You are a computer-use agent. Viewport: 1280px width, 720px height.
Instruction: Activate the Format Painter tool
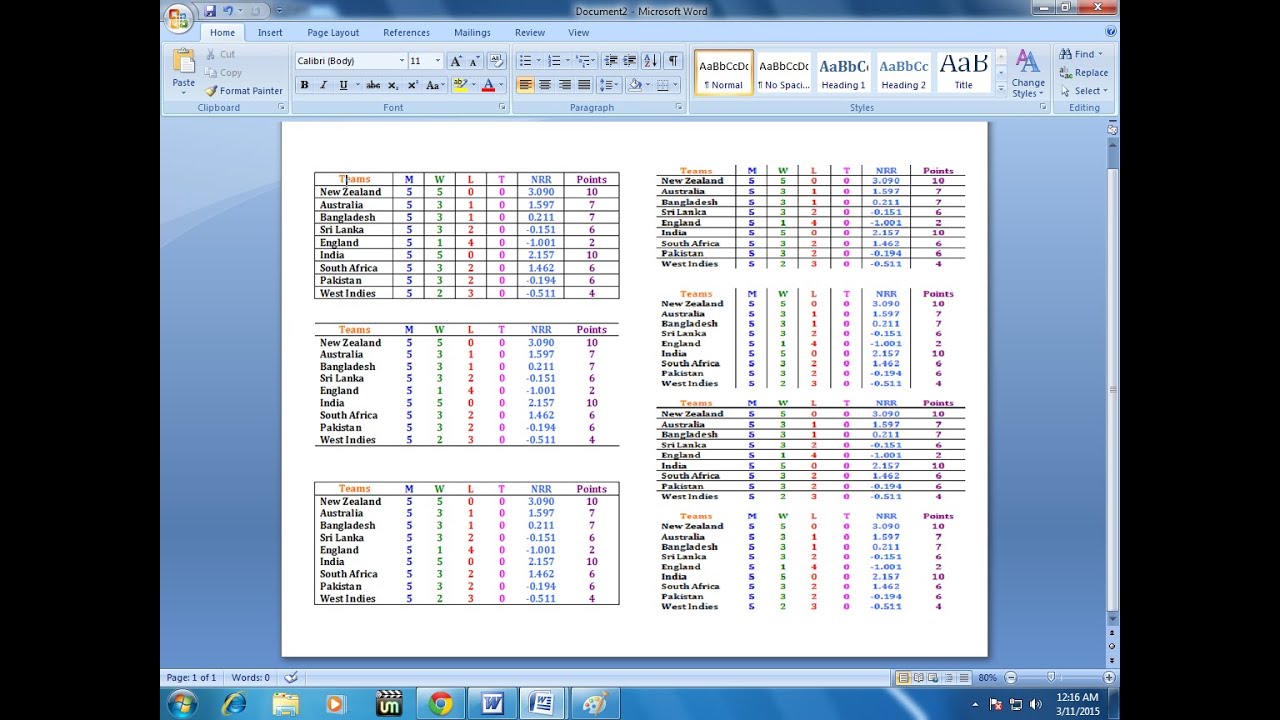244,91
